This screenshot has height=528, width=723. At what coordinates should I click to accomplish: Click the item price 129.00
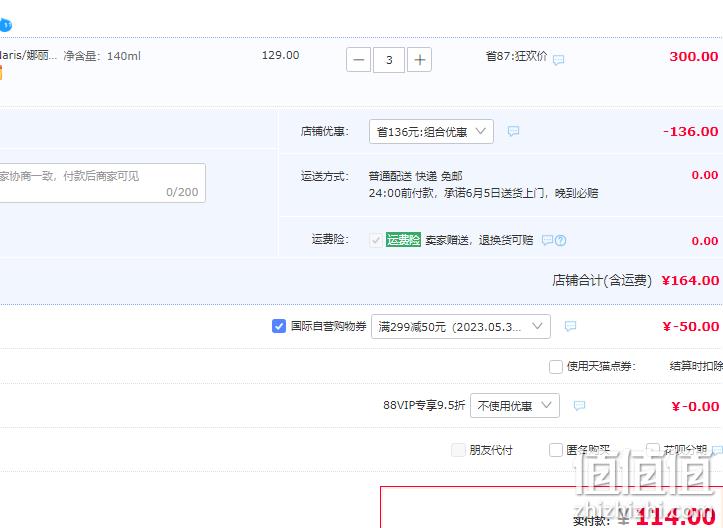[x=280, y=55]
